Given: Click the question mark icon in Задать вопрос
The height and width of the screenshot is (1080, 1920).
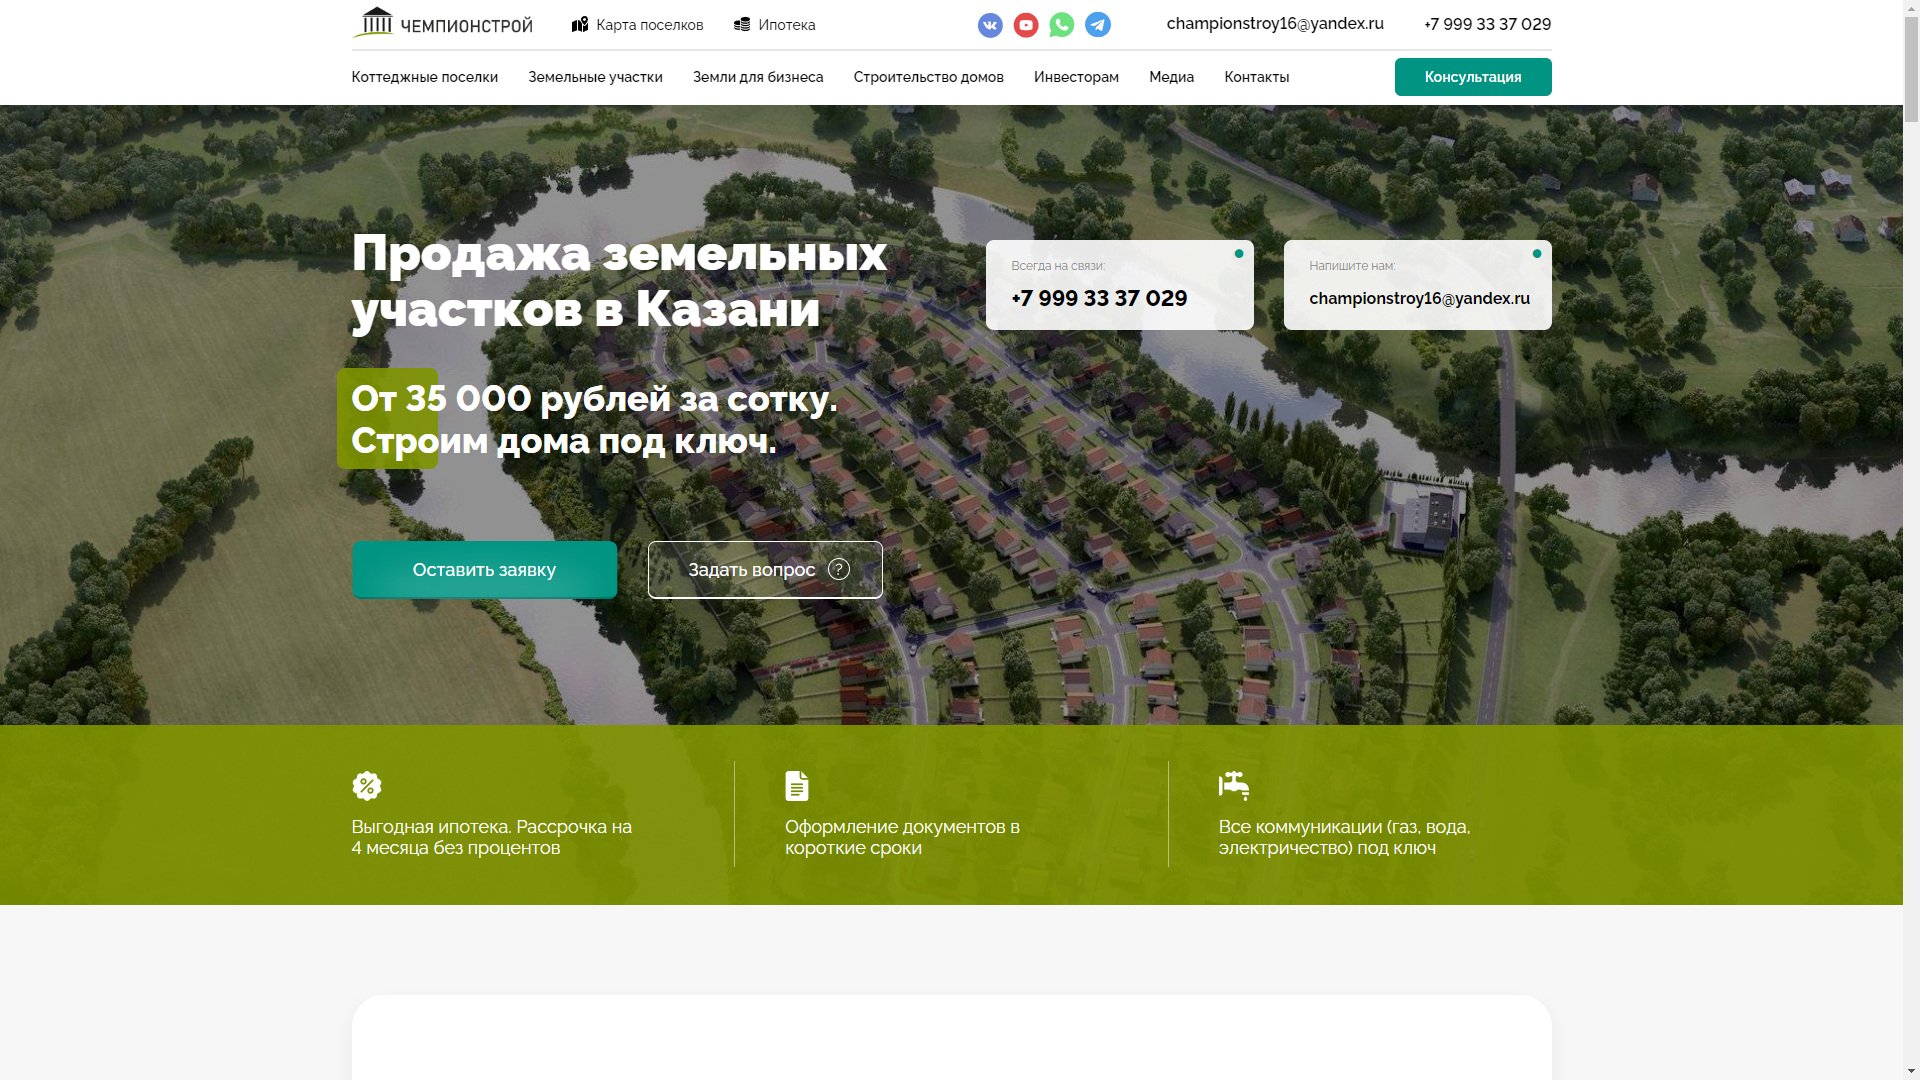Looking at the screenshot, I should point(838,569).
